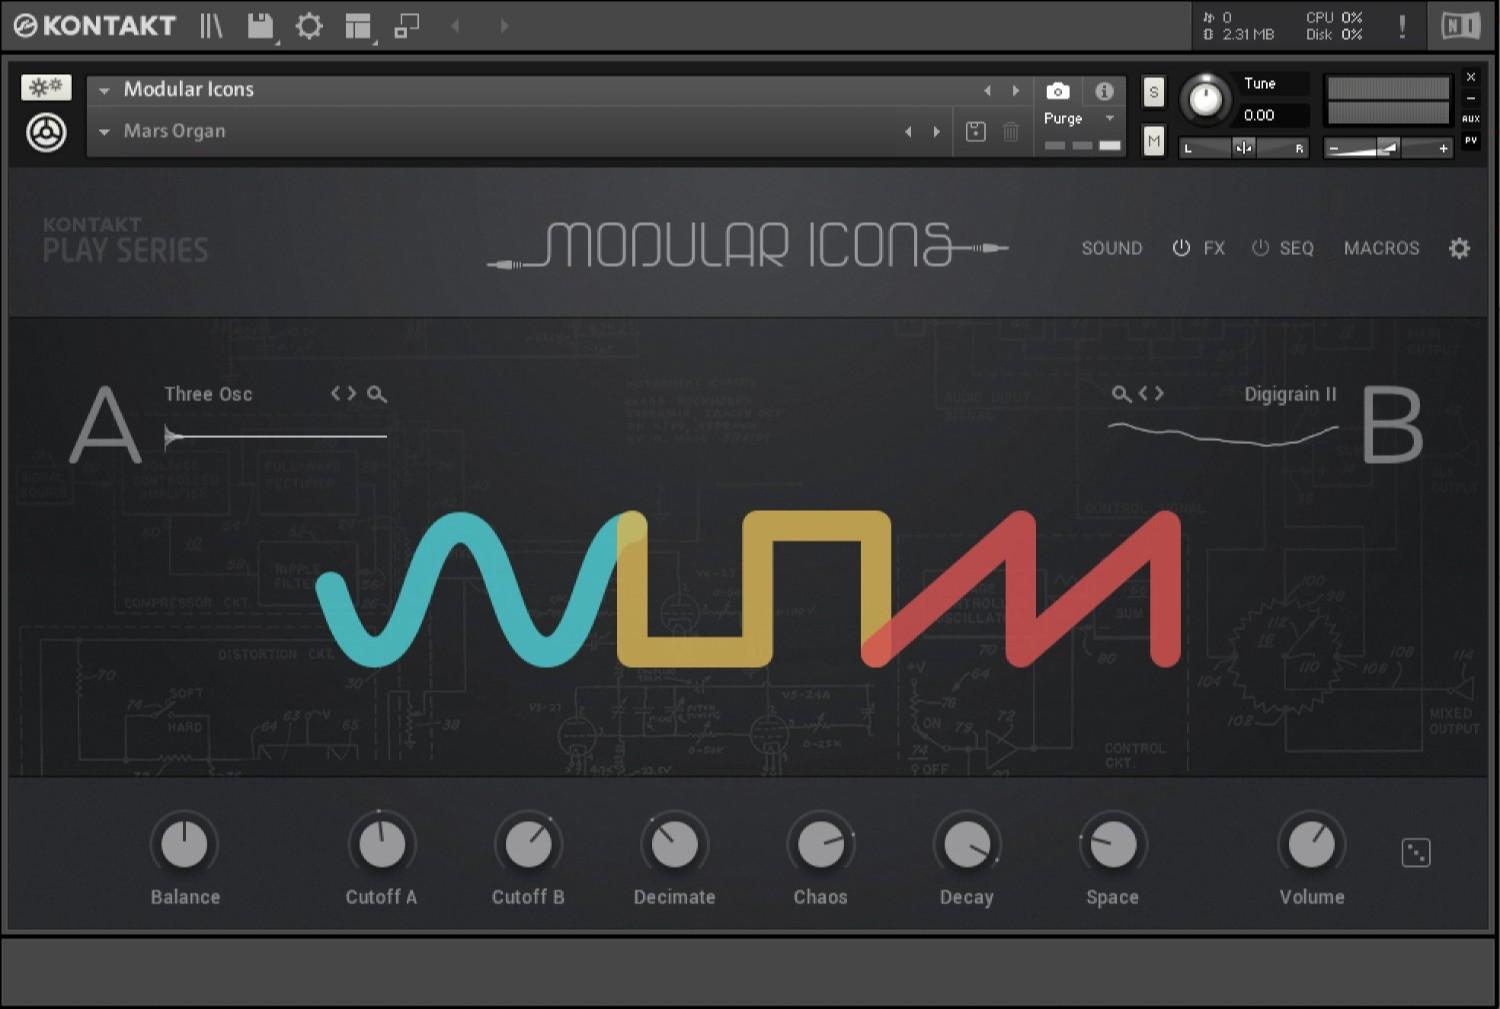The height and width of the screenshot is (1009, 1500).
Task: Open the Purge dropdown menu
Action: [x=1109, y=118]
